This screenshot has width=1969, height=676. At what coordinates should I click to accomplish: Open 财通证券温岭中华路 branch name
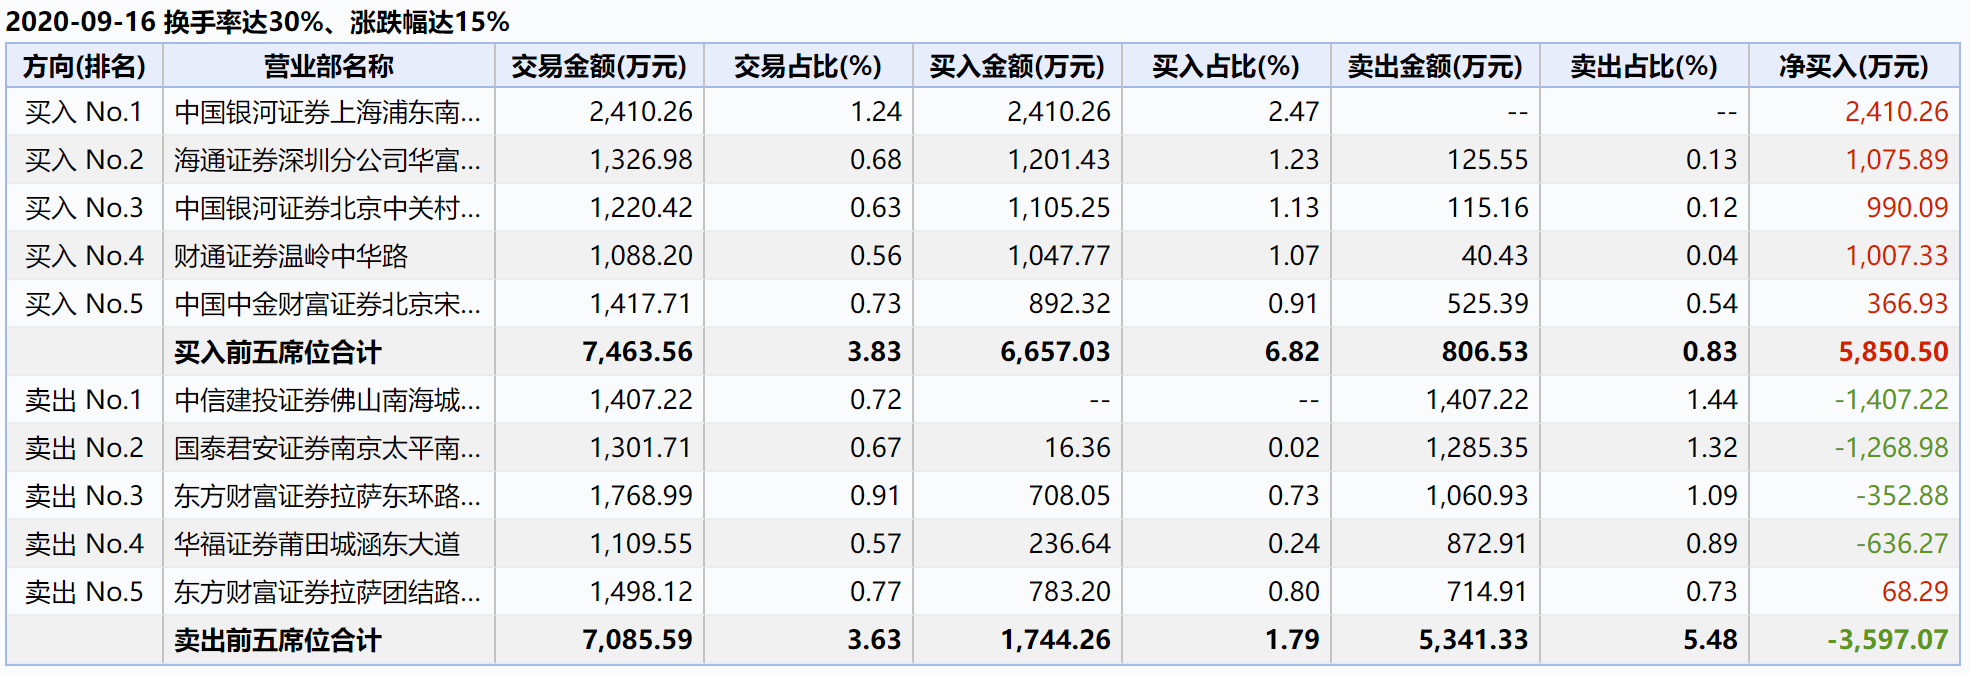click(x=291, y=256)
